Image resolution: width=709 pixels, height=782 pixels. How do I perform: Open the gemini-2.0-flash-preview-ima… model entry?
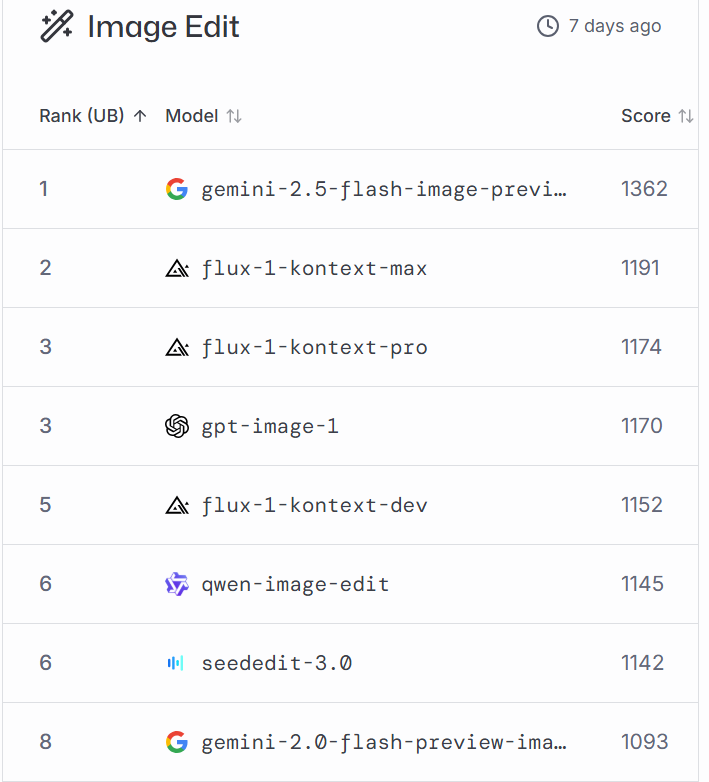pyautogui.click(x=383, y=743)
